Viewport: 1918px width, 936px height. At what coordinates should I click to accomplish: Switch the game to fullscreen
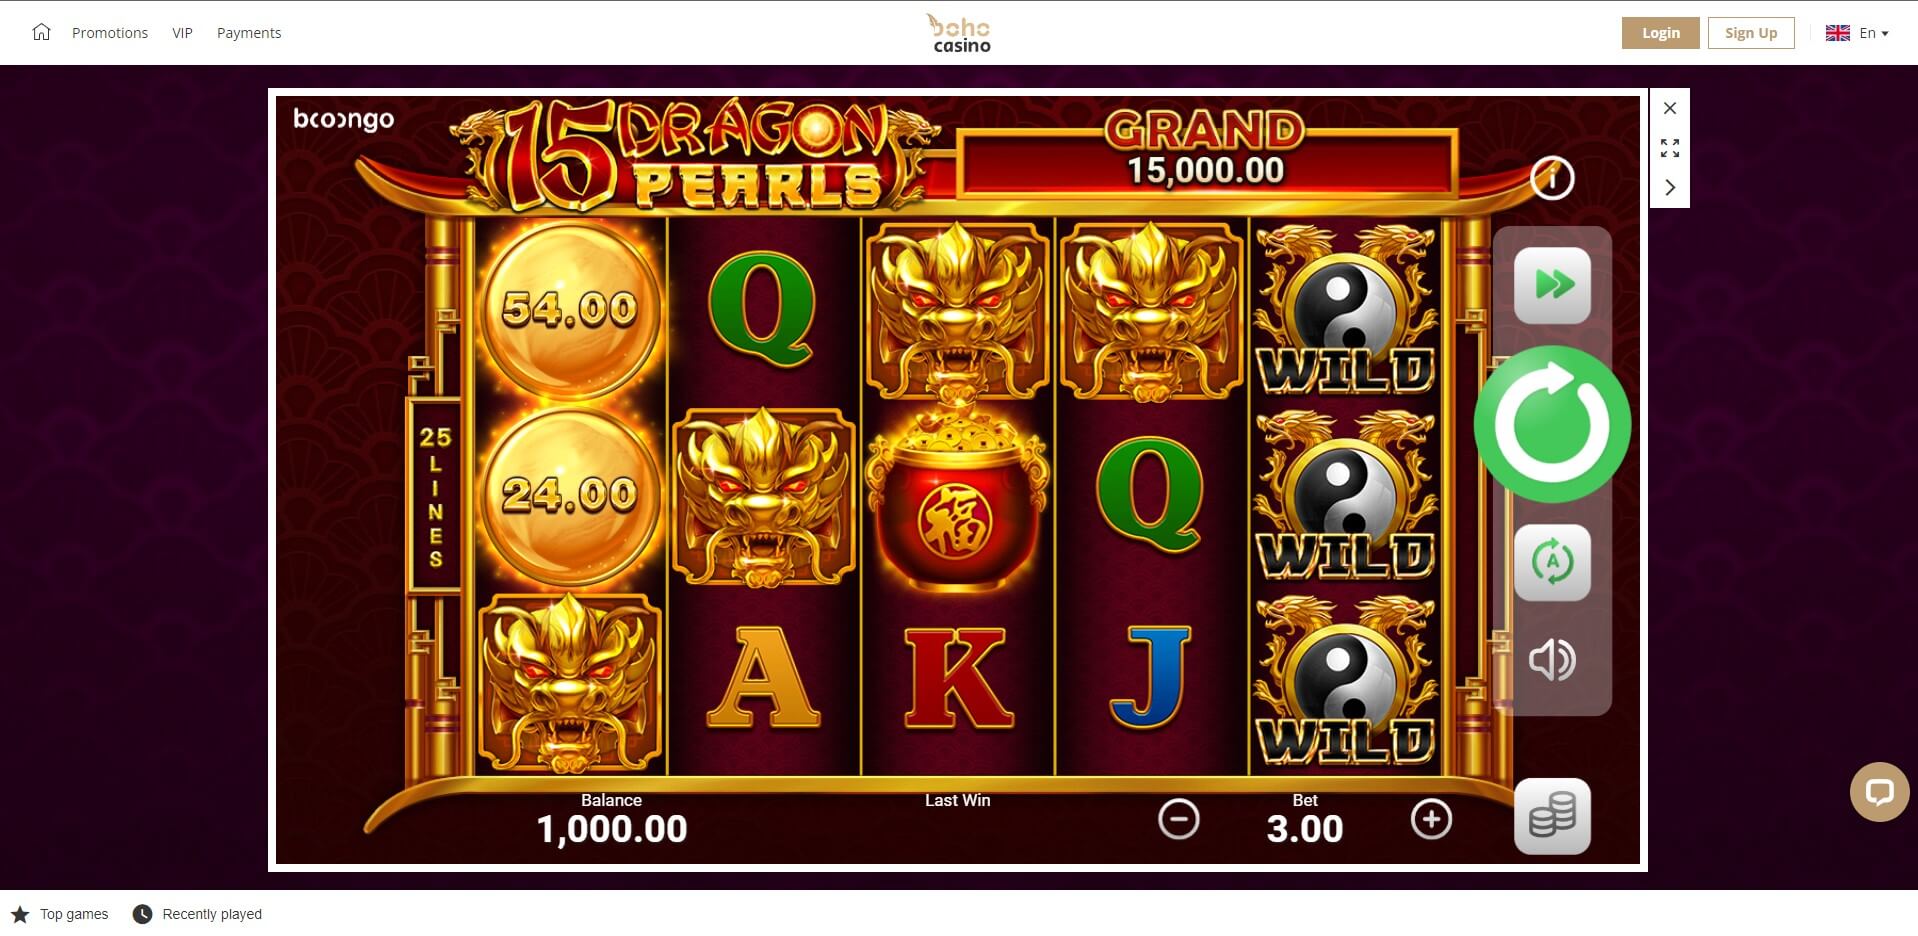[1669, 148]
